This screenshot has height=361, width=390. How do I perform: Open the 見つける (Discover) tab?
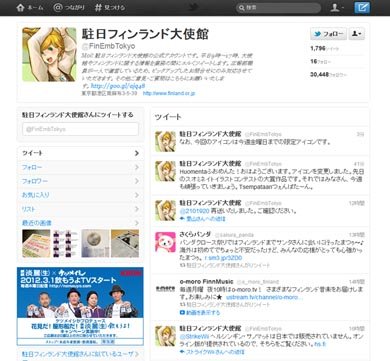pyautogui.click(x=110, y=7)
